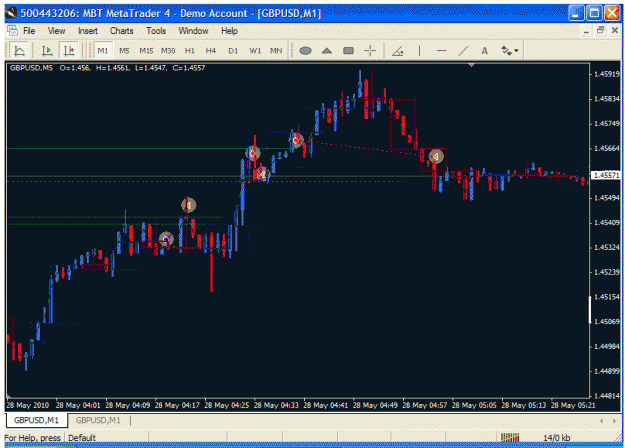Switch to the M15 timeframe
The height and width of the screenshot is (448, 625).
pos(146,51)
